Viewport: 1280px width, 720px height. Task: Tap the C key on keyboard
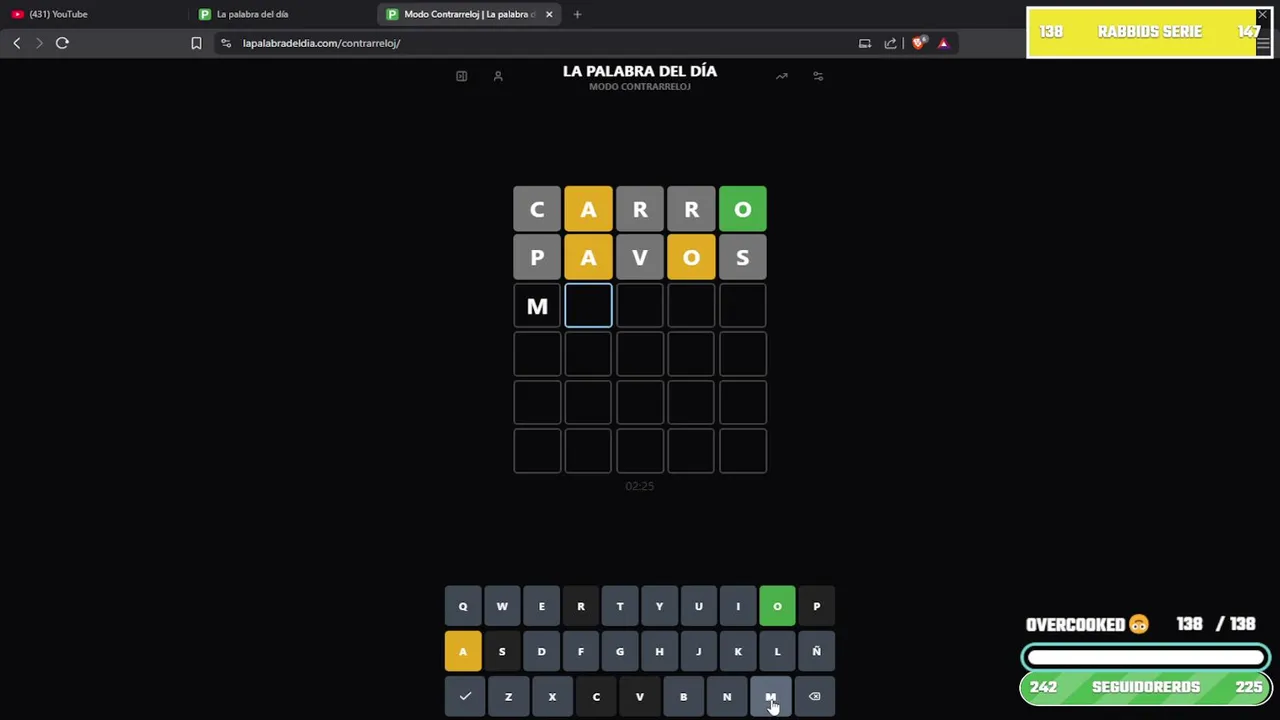click(596, 697)
